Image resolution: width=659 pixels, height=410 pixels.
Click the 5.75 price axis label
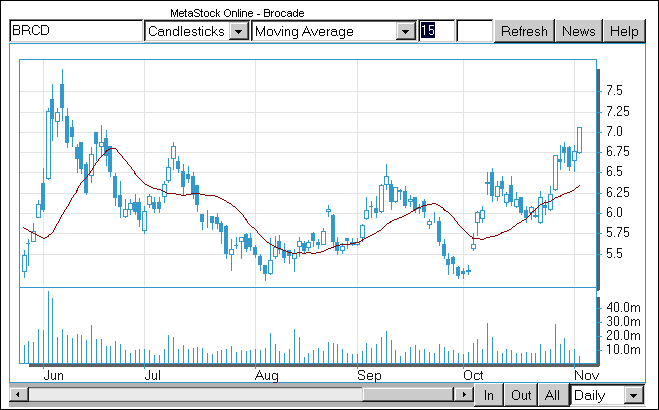pos(618,233)
